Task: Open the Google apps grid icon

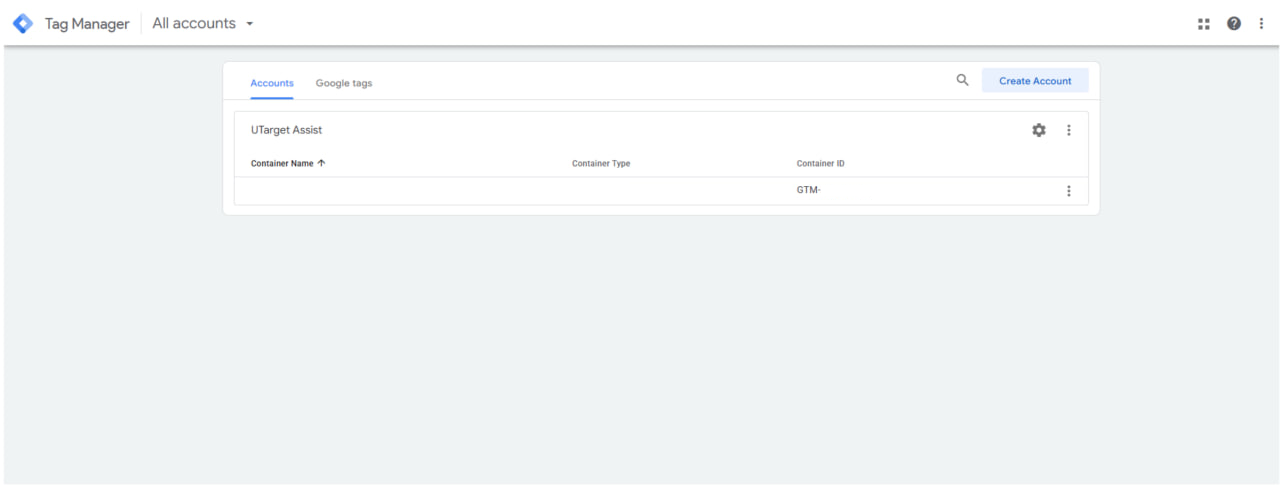Action: coord(1203,23)
